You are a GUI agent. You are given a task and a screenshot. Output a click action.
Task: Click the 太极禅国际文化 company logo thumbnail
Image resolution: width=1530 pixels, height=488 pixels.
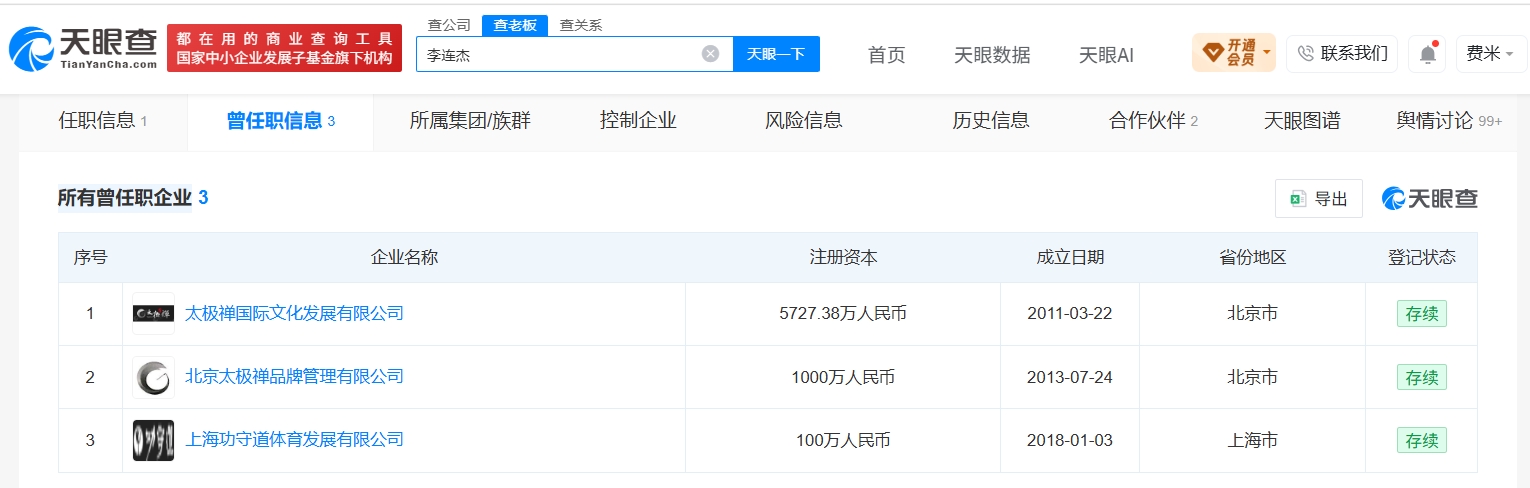click(x=153, y=314)
